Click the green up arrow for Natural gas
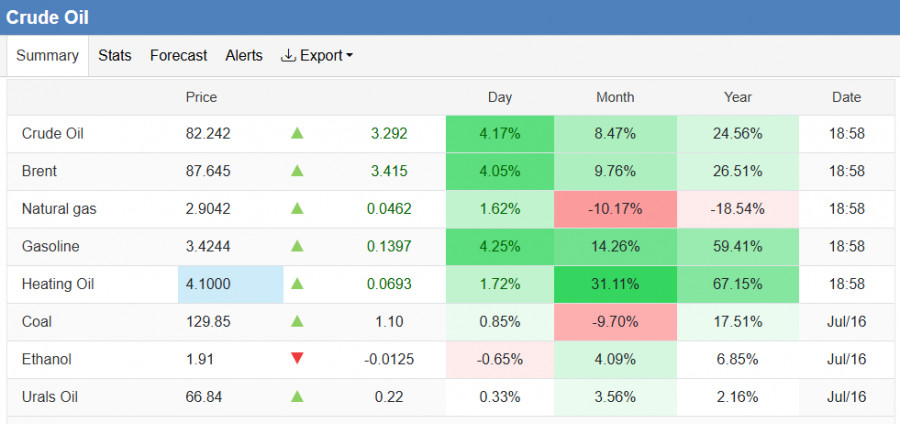Viewport: 900px width, 424px height. pos(297,209)
